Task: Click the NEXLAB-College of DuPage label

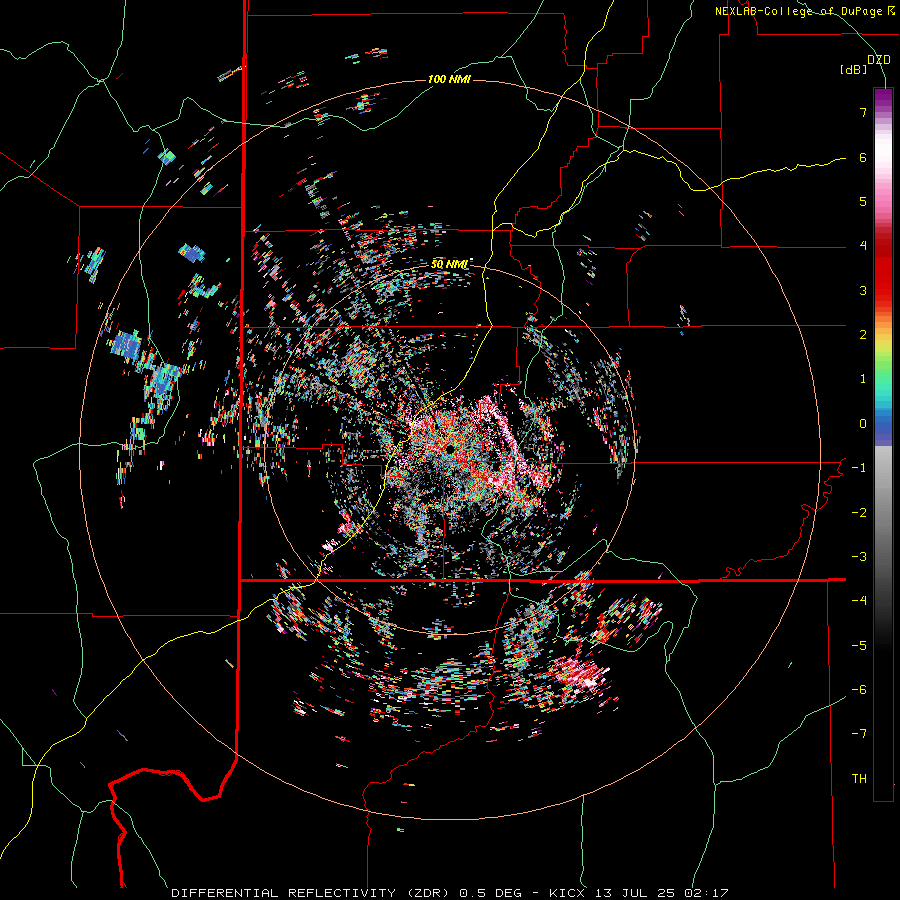Action: 804,11
